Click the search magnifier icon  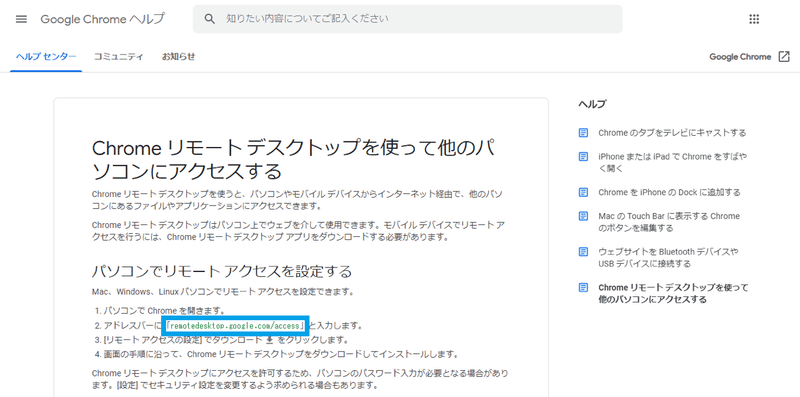click(x=209, y=19)
